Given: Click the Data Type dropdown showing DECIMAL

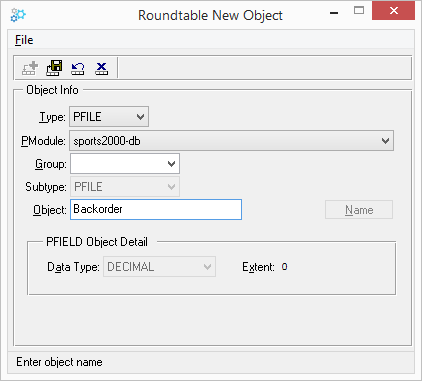Looking at the screenshot, I should [159, 267].
